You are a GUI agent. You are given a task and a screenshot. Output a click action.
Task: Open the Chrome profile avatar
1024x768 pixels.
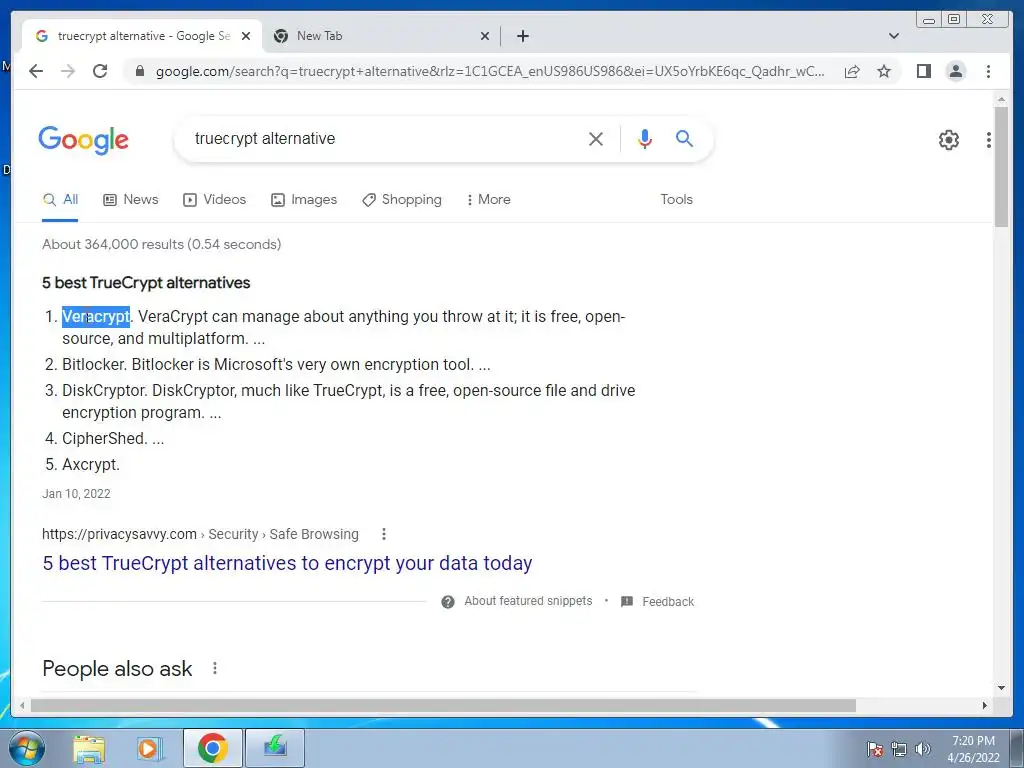955,71
